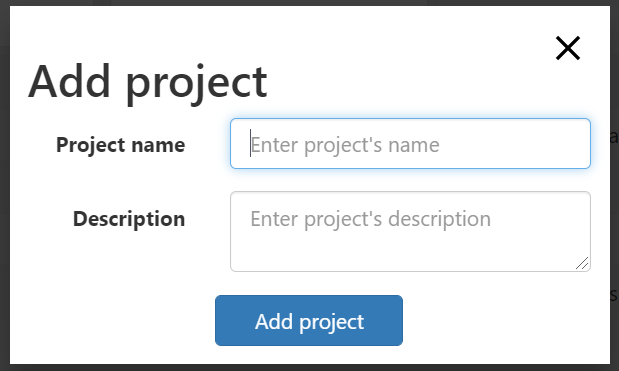Click the bold "Project name" text
This screenshot has width=619, height=371.
coord(120,144)
